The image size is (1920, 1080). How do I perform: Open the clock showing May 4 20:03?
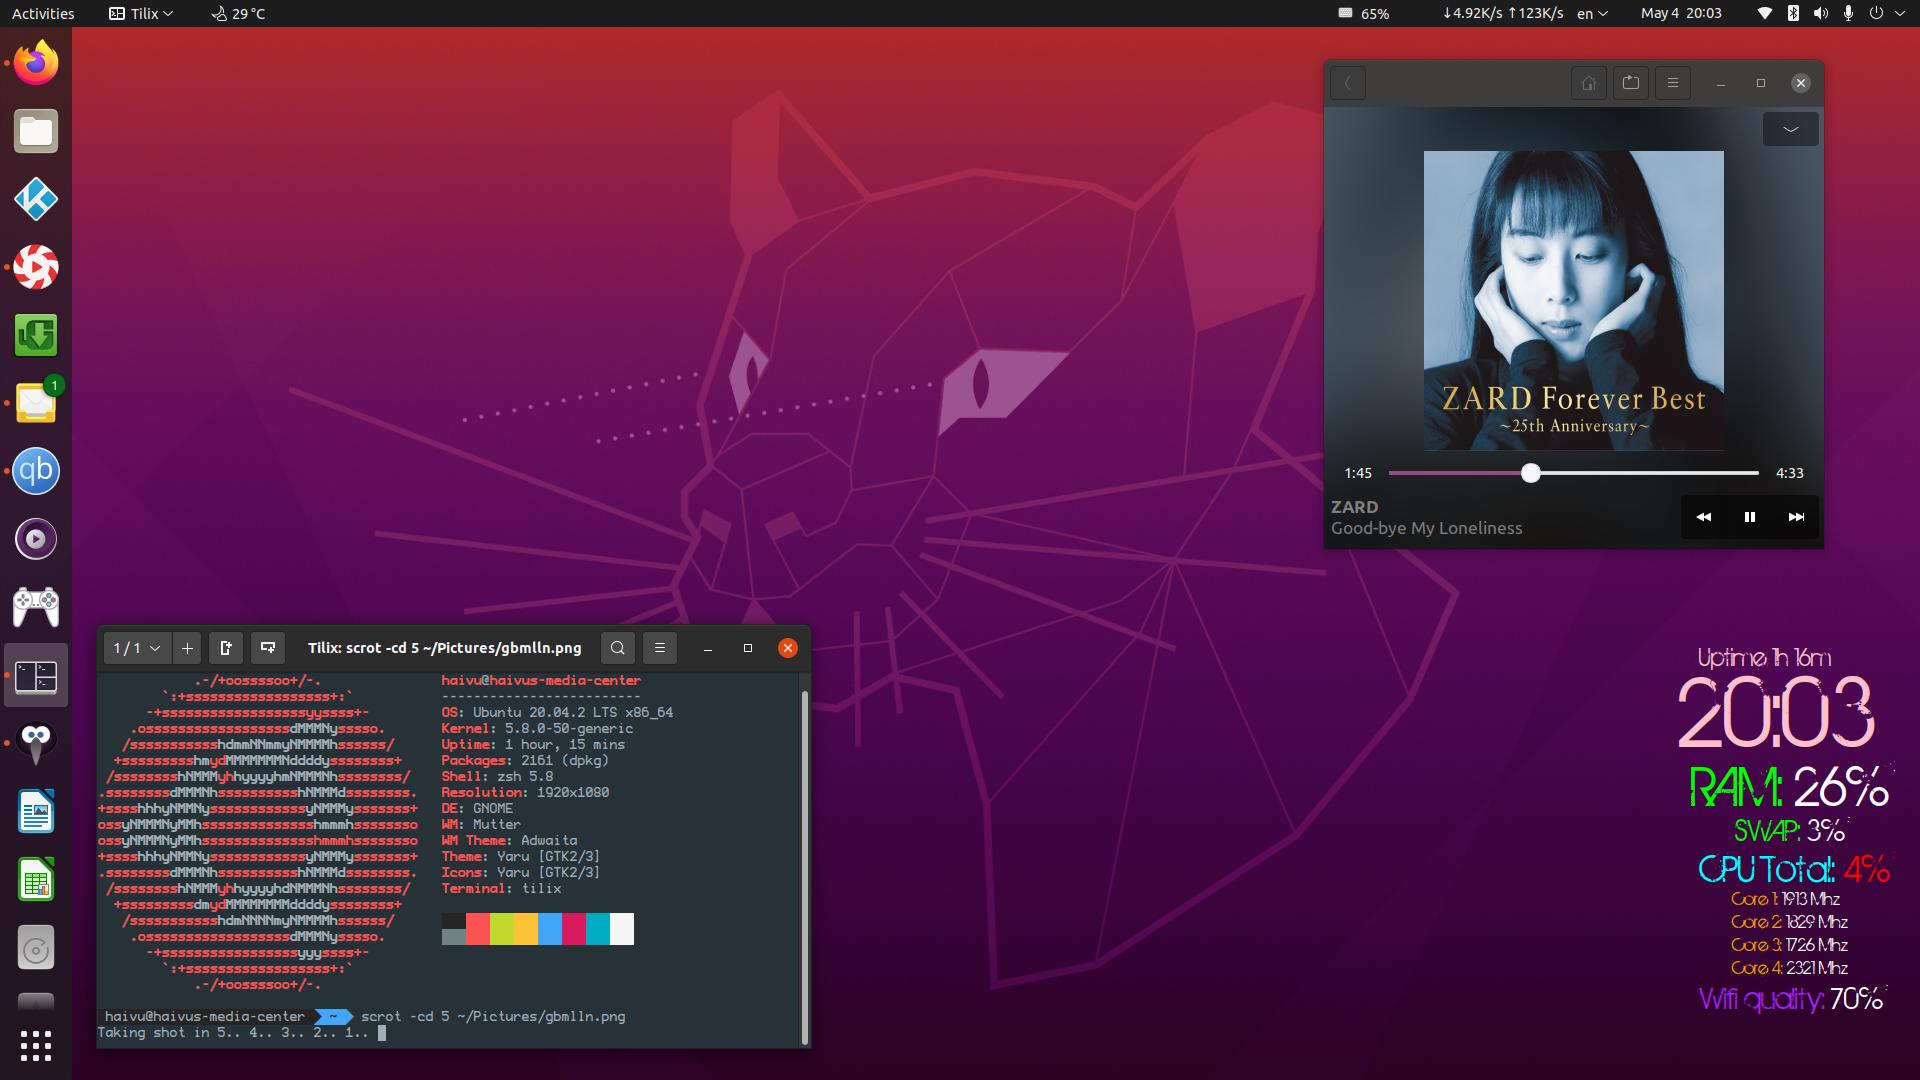coord(1681,13)
